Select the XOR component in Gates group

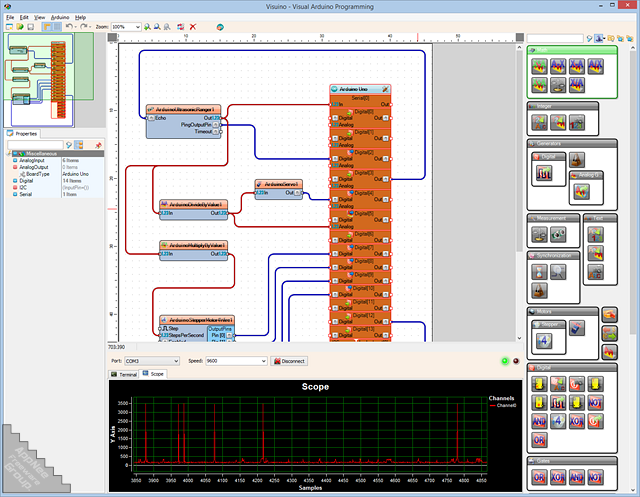point(558,477)
